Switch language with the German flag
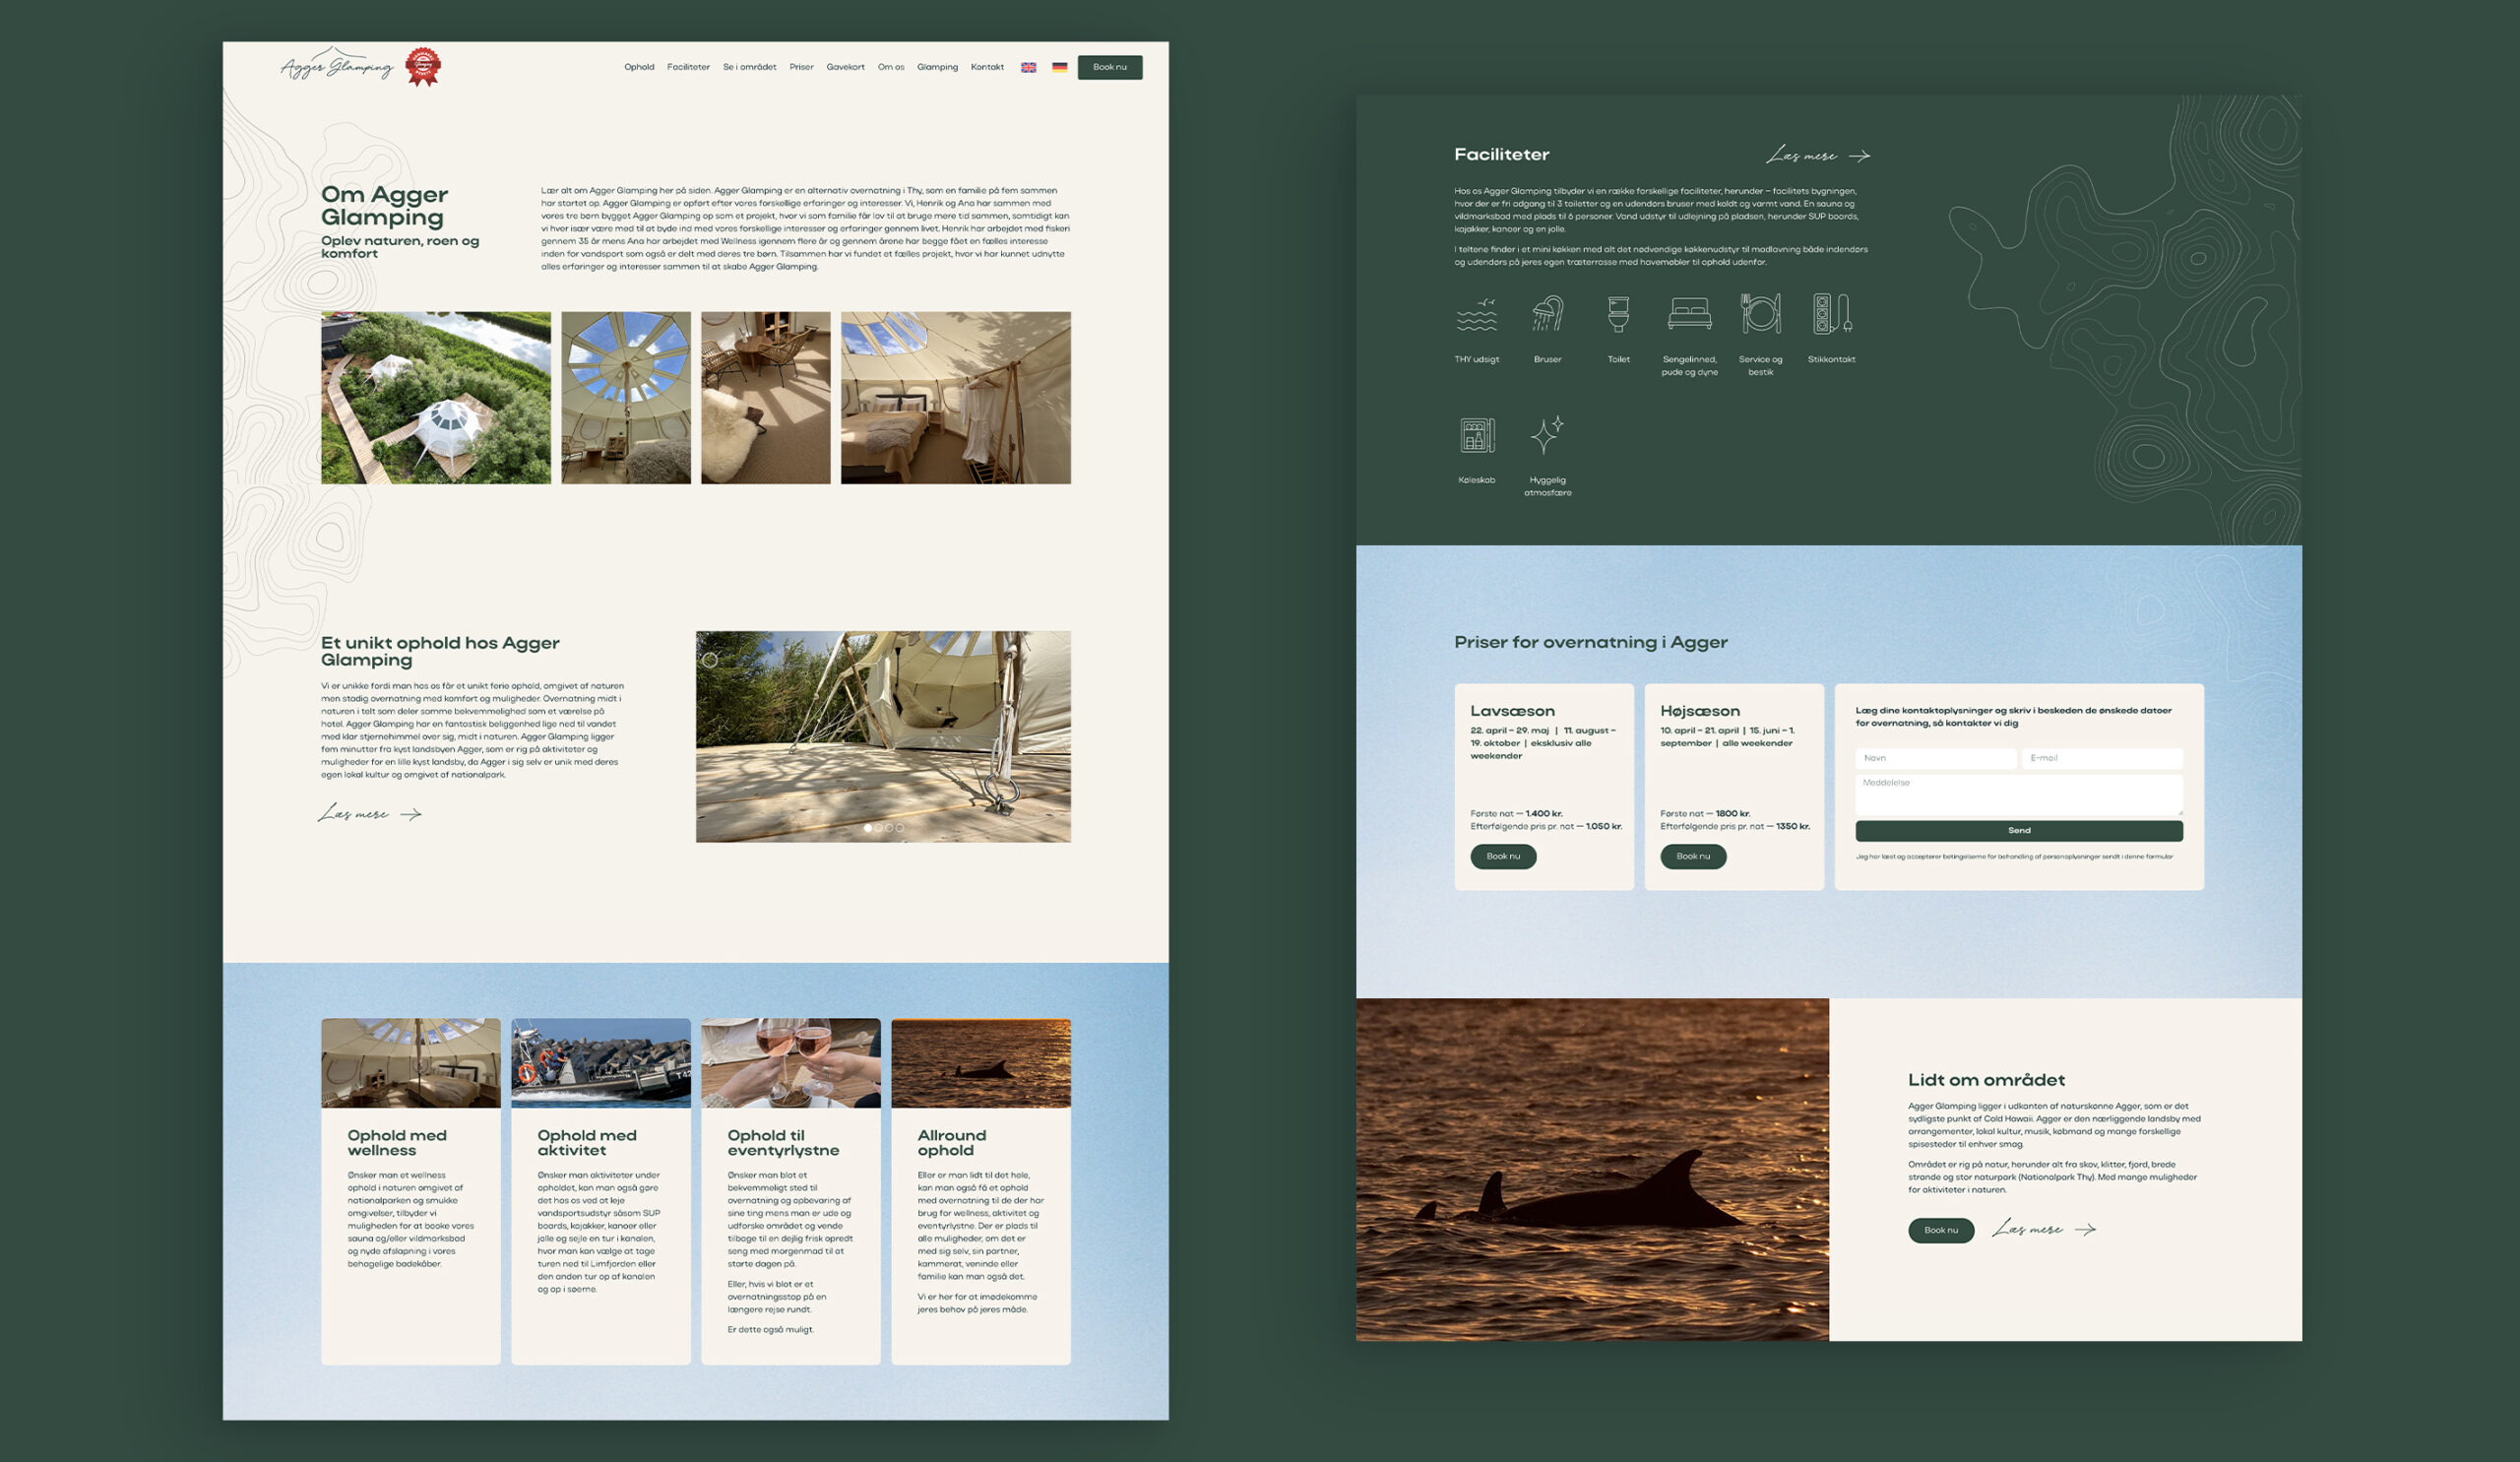This screenshot has width=2520, height=1462. pos(1059,68)
